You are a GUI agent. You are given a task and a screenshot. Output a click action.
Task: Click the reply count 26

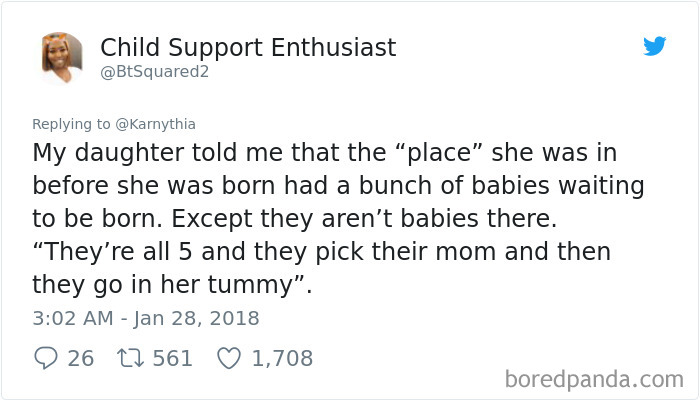pyautogui.click(x=81, y=358)
